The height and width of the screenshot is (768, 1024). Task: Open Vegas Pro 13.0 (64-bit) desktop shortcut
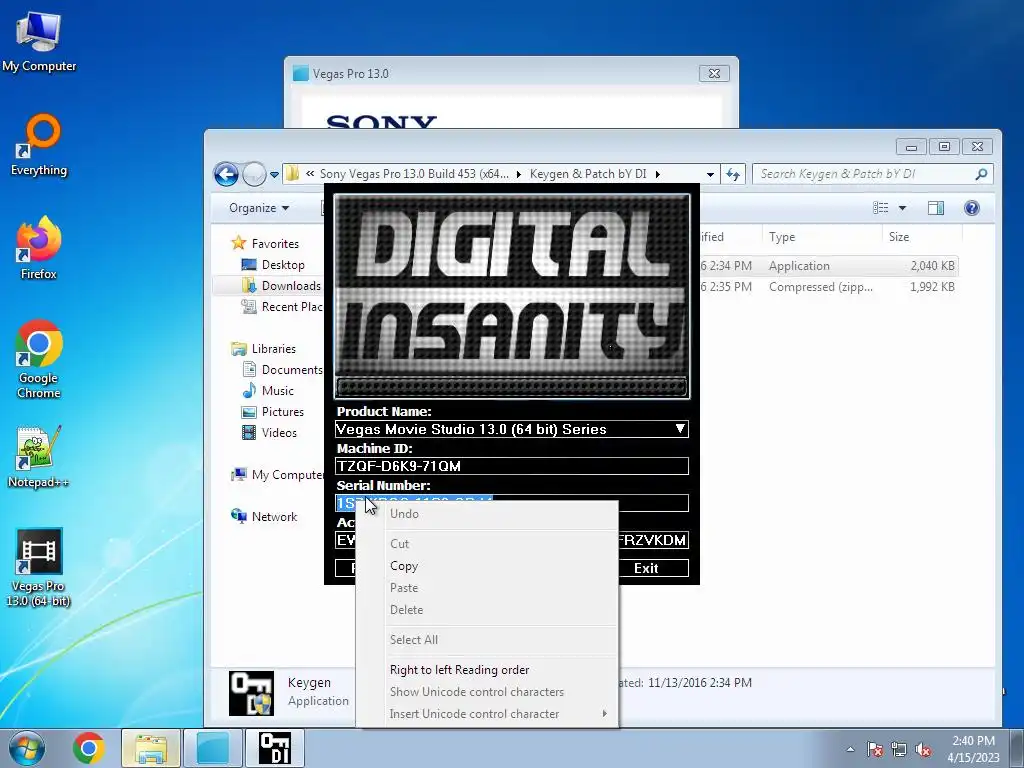(39, 568)
